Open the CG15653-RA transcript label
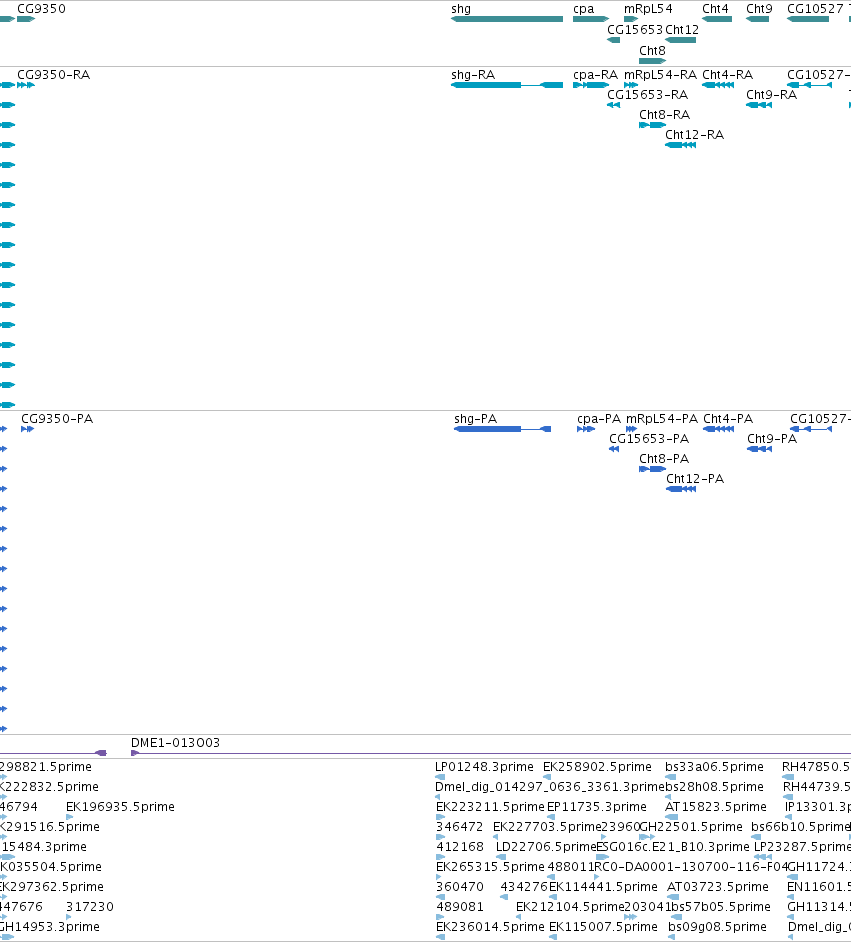Viewport: 851px width, 942px height. [648, 95]
